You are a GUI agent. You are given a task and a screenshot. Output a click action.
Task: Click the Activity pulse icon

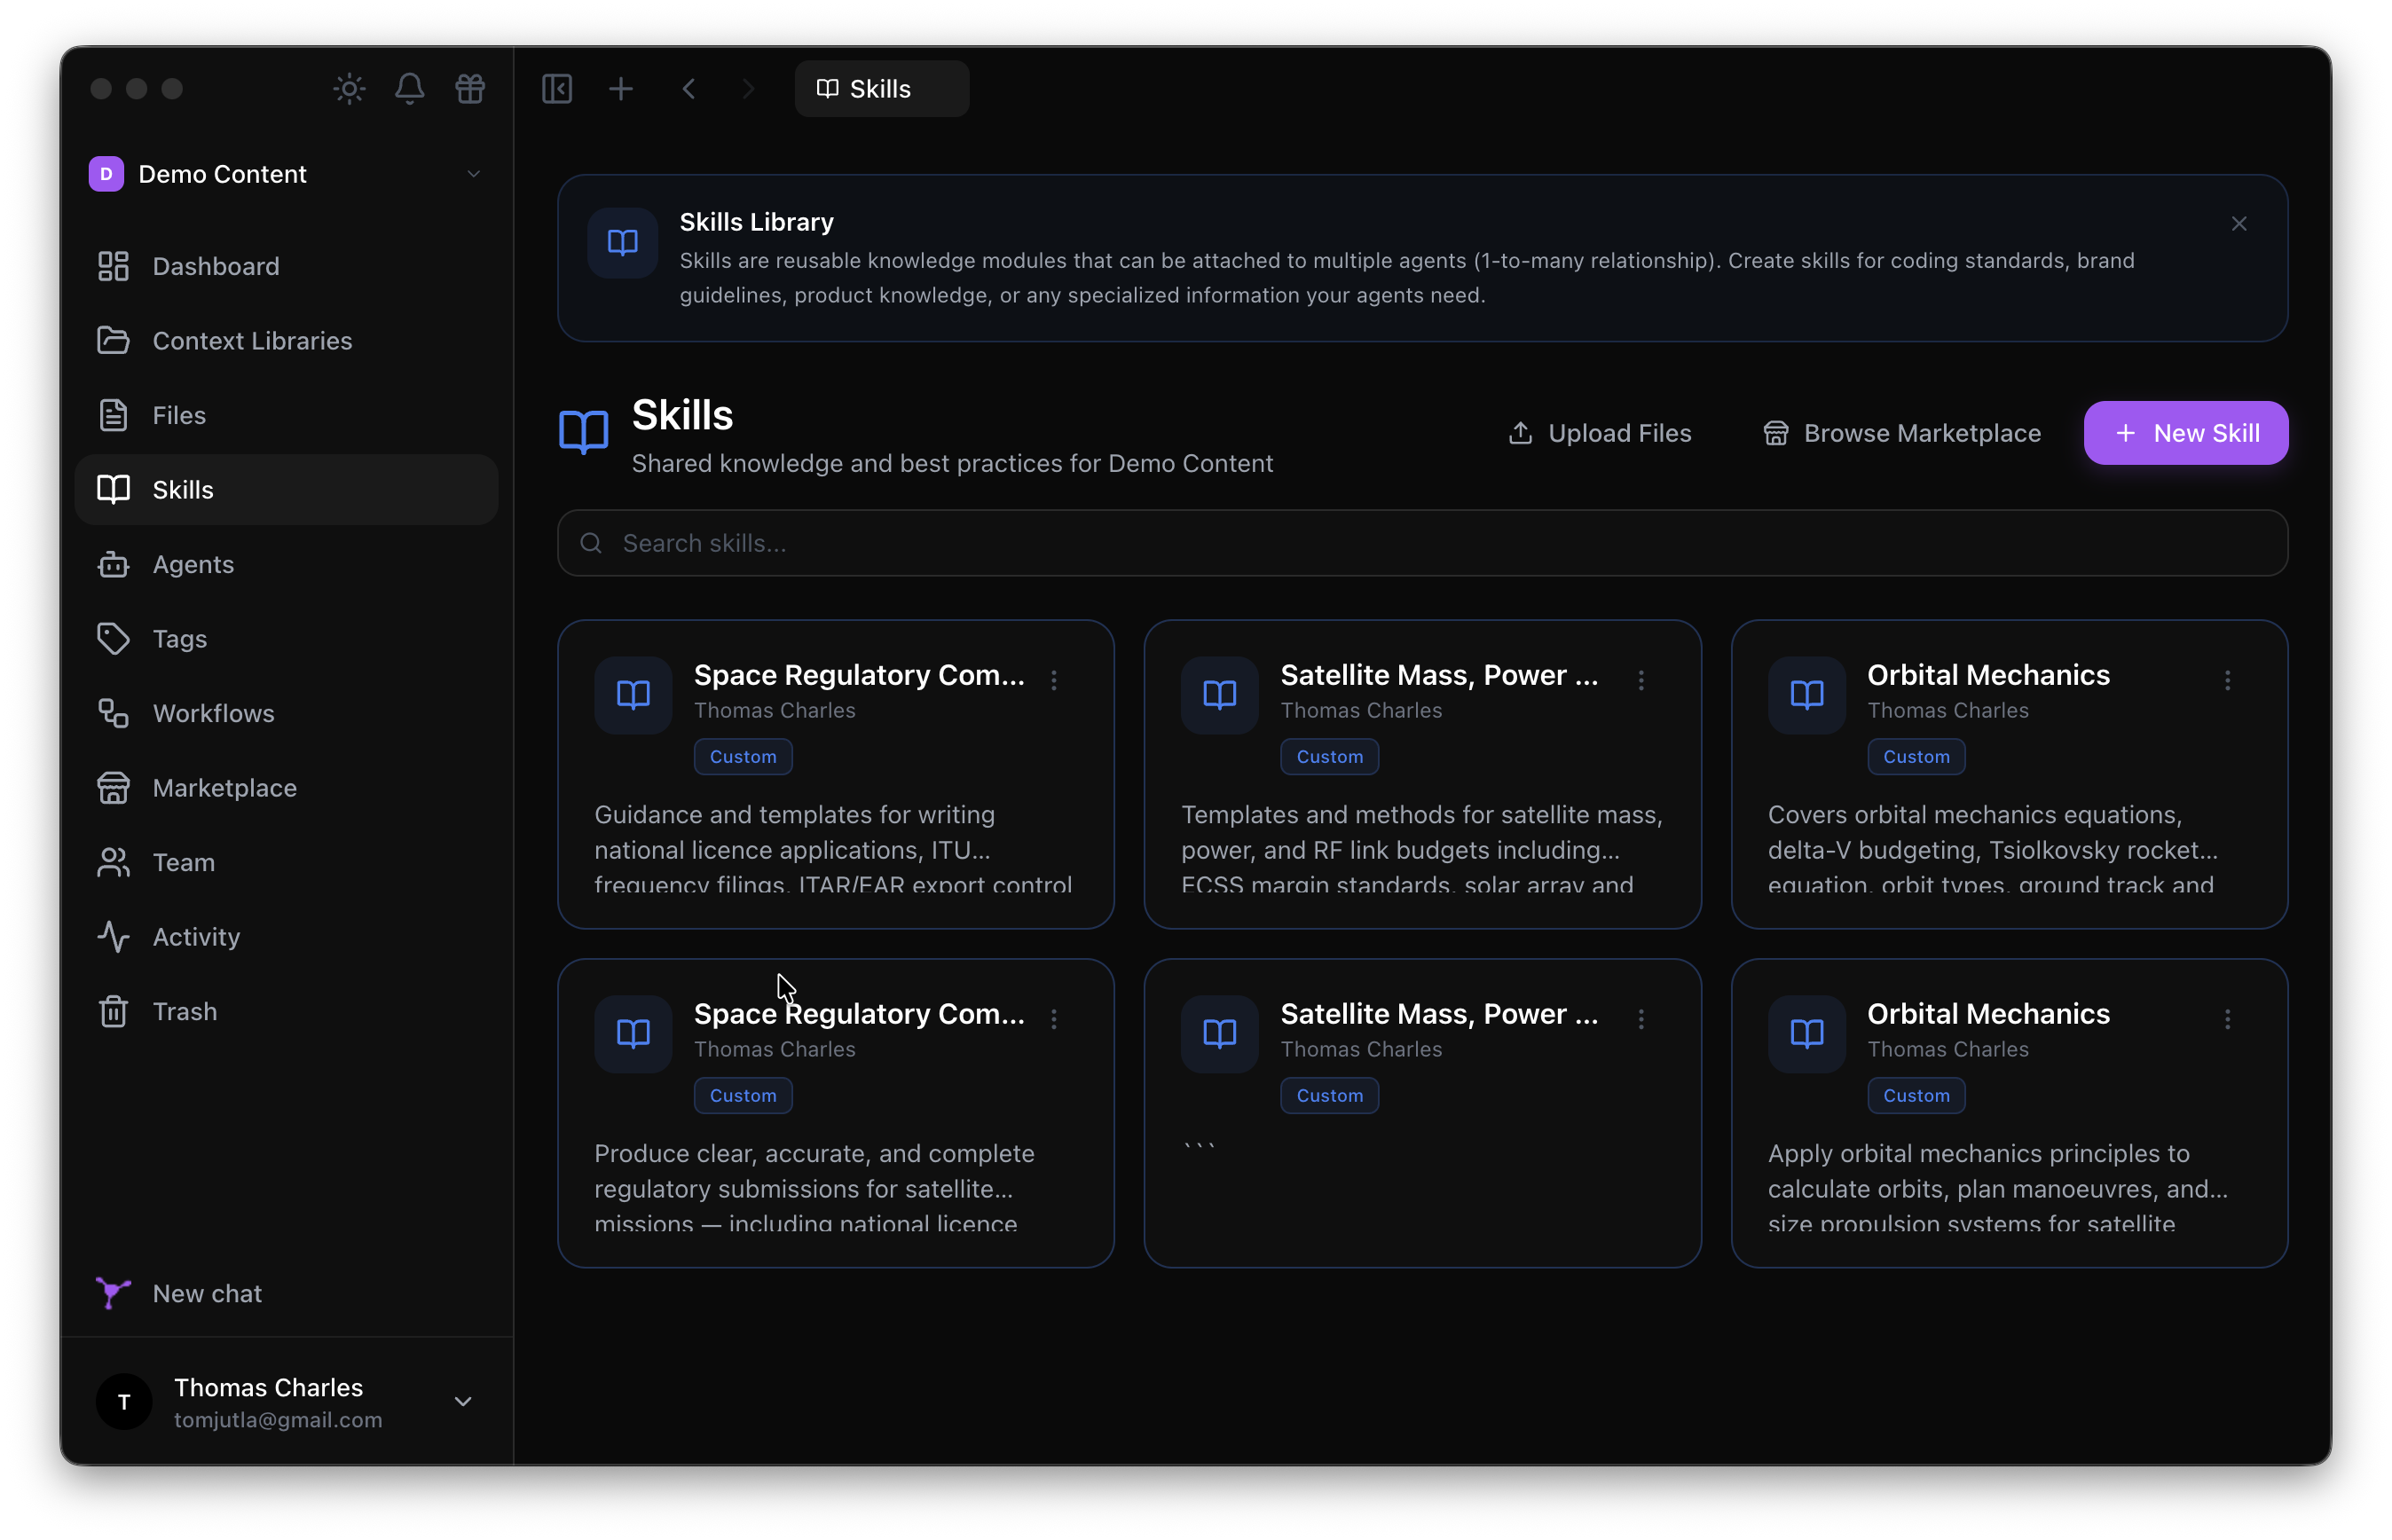click(x=113, y=937)
